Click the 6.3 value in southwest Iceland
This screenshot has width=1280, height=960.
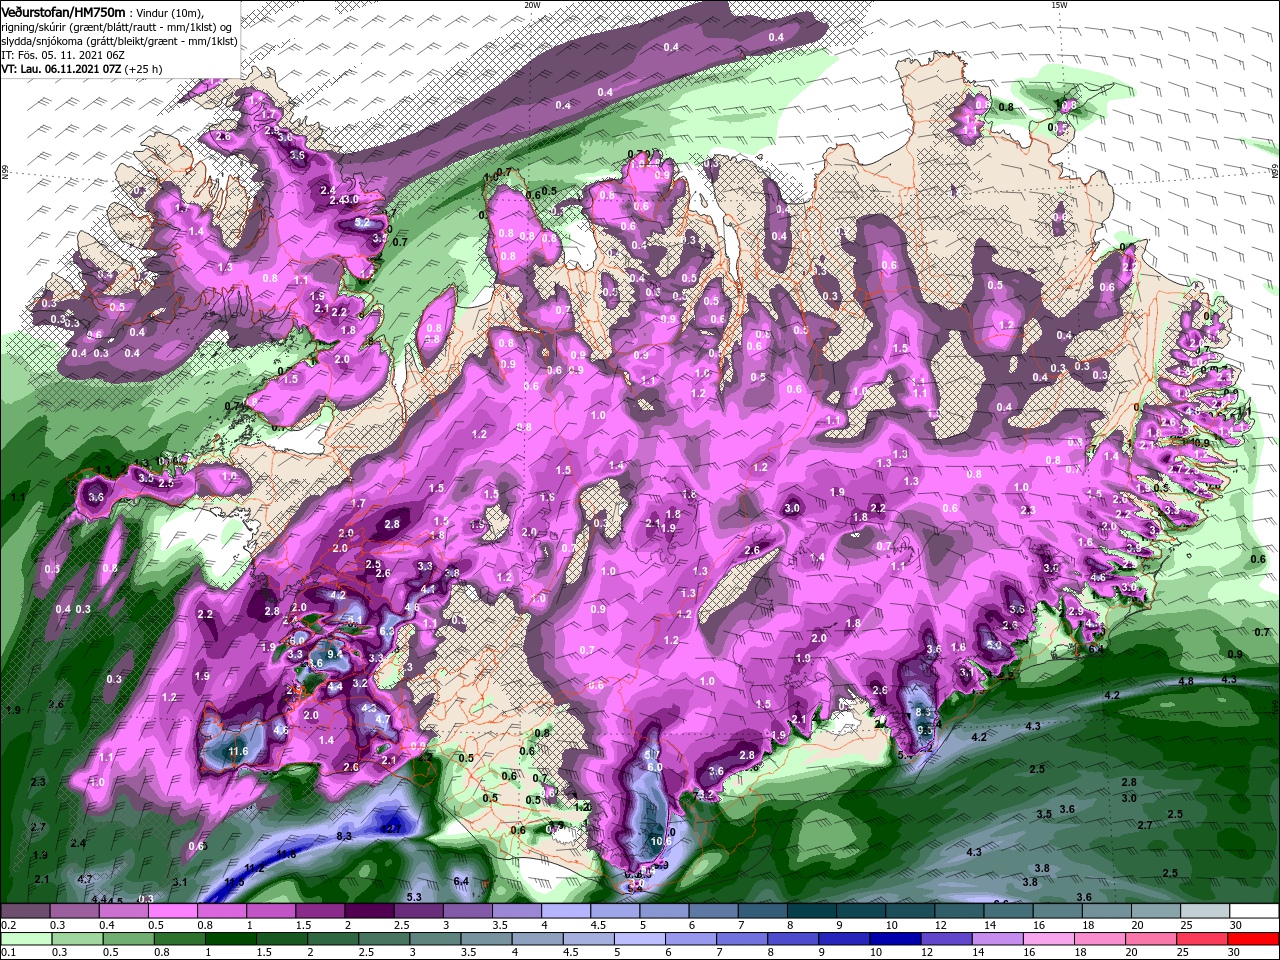(388, 632)
